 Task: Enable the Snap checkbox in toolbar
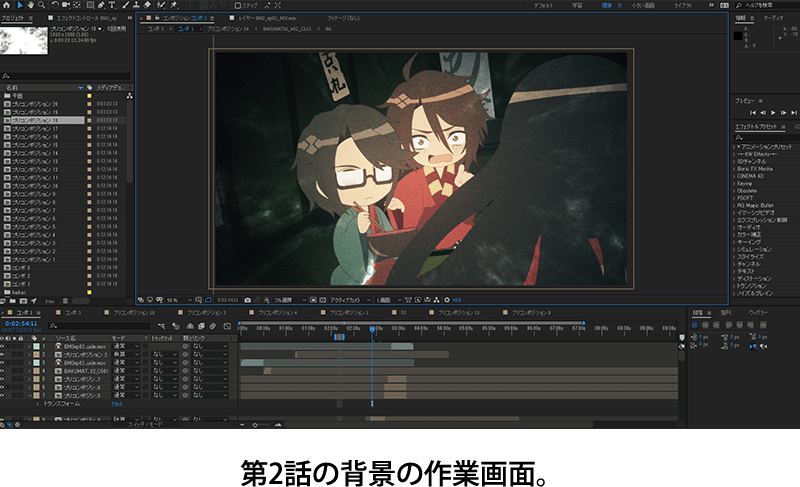238,5
